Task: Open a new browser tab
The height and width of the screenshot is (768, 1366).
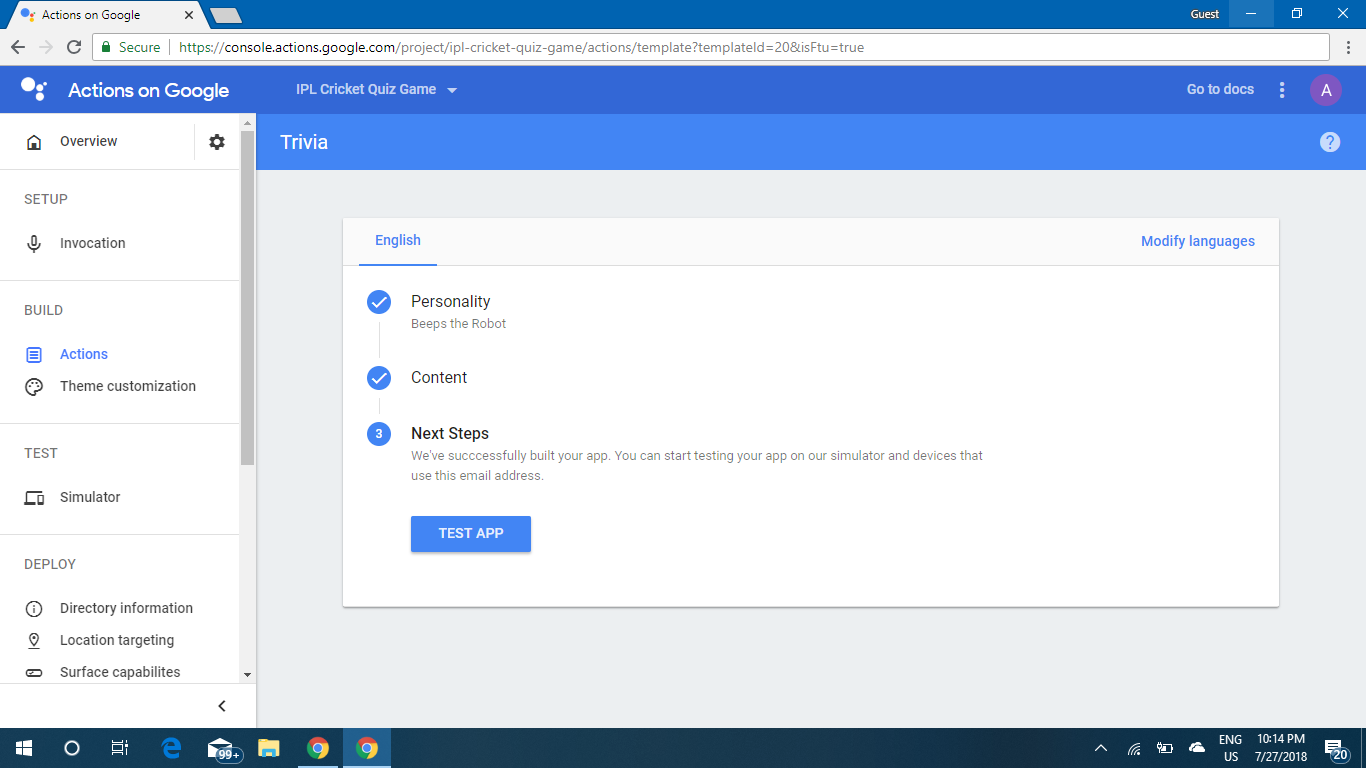Action: (x=226, y=15)
